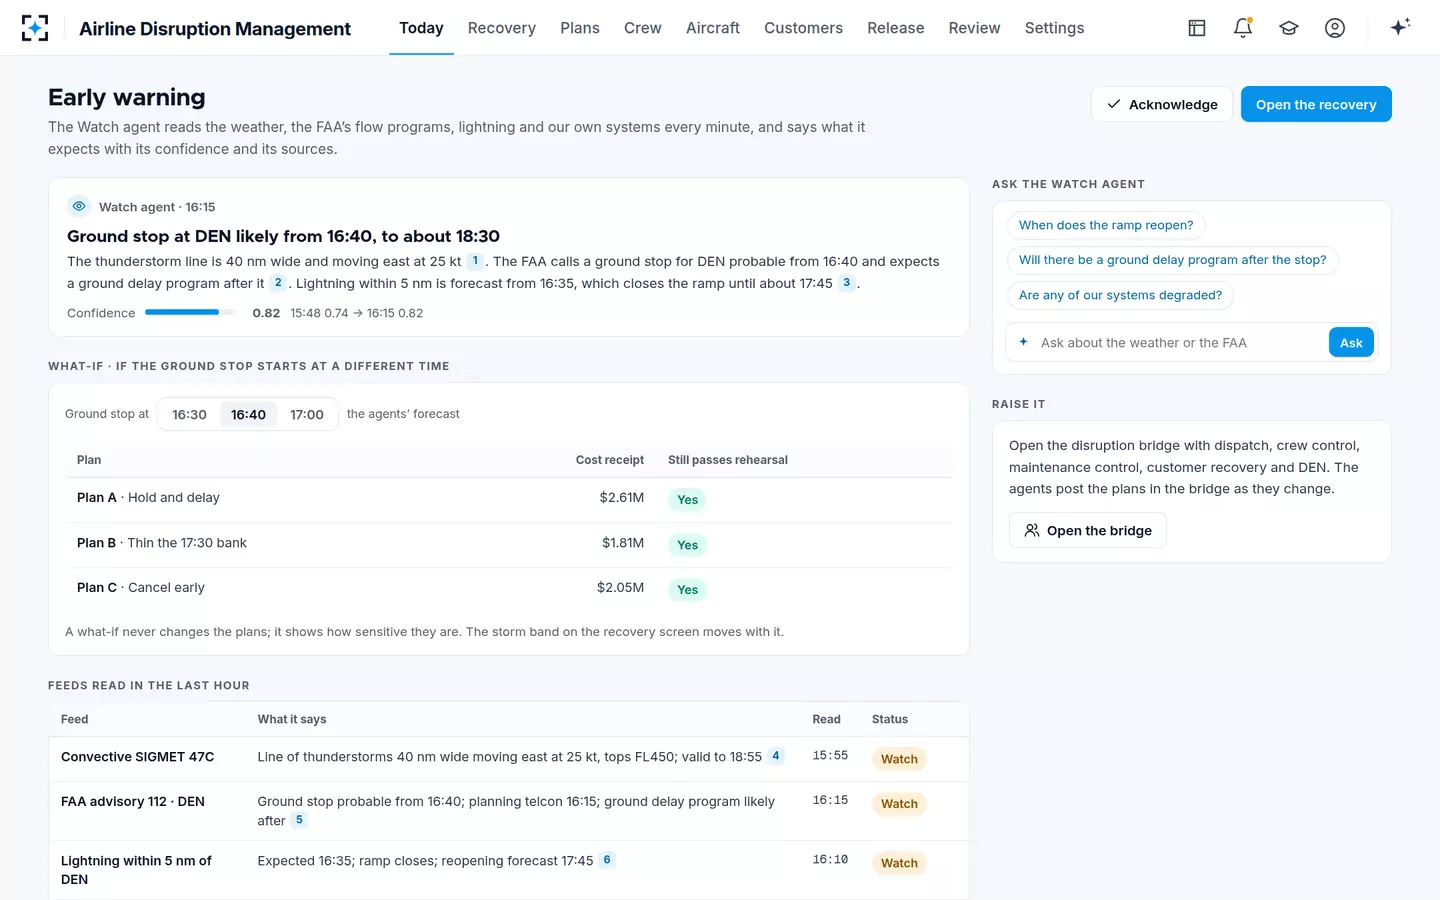Open source citation 6 on Lightning row
The image size is (1440, 900).
click(x=607, y=860)
